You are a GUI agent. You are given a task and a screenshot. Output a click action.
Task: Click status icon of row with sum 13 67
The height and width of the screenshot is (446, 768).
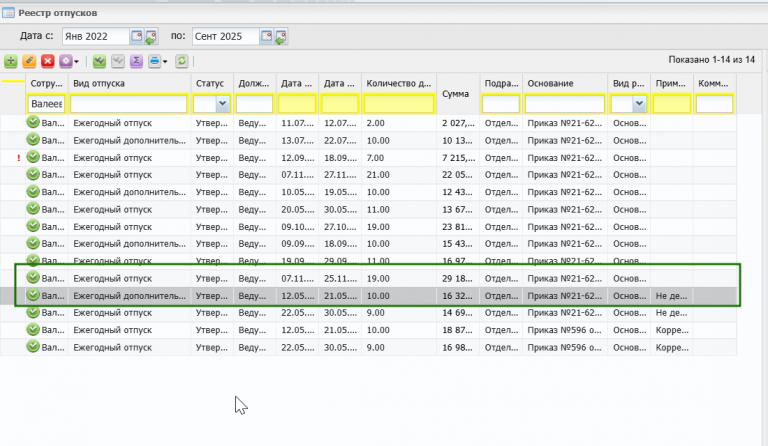pyautogui.click(x=33, y=209)
